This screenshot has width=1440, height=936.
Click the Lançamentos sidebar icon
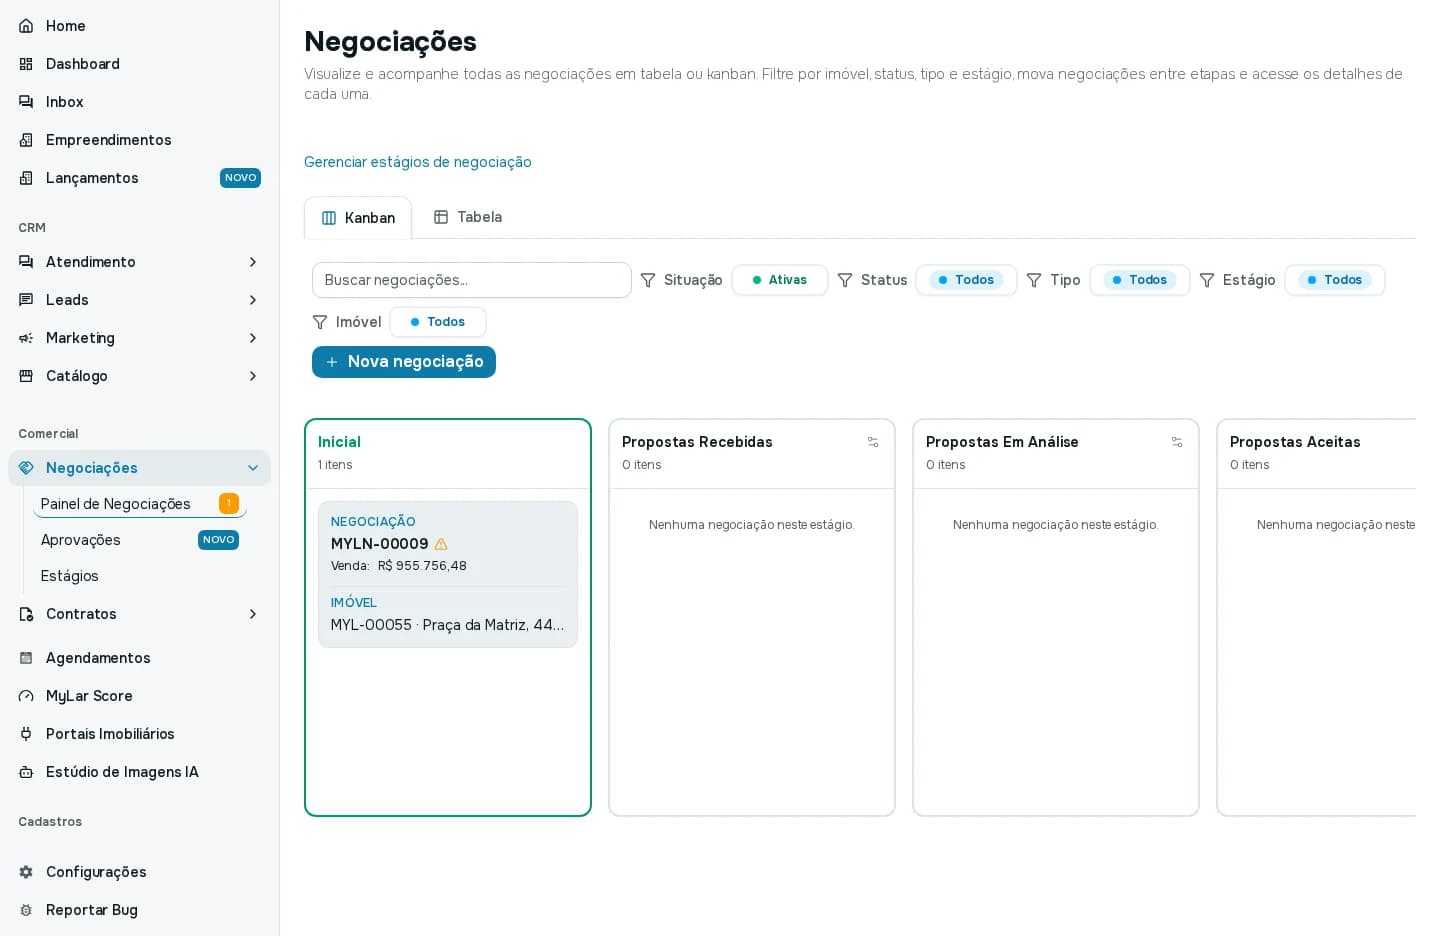click(26, 178)
